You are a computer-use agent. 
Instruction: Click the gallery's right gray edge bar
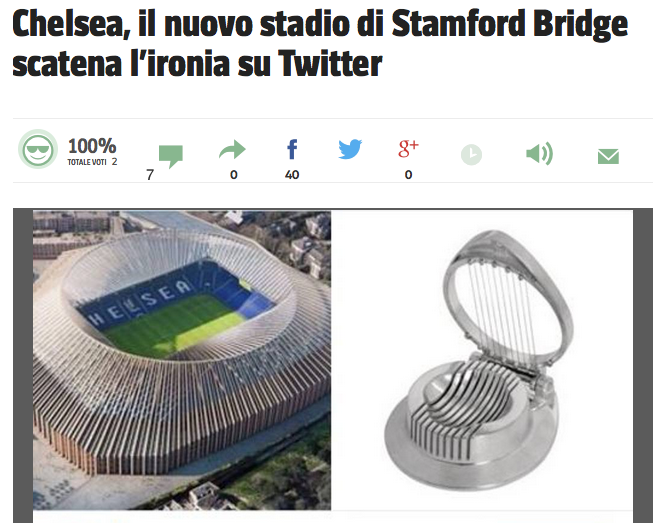pos(643,366)
